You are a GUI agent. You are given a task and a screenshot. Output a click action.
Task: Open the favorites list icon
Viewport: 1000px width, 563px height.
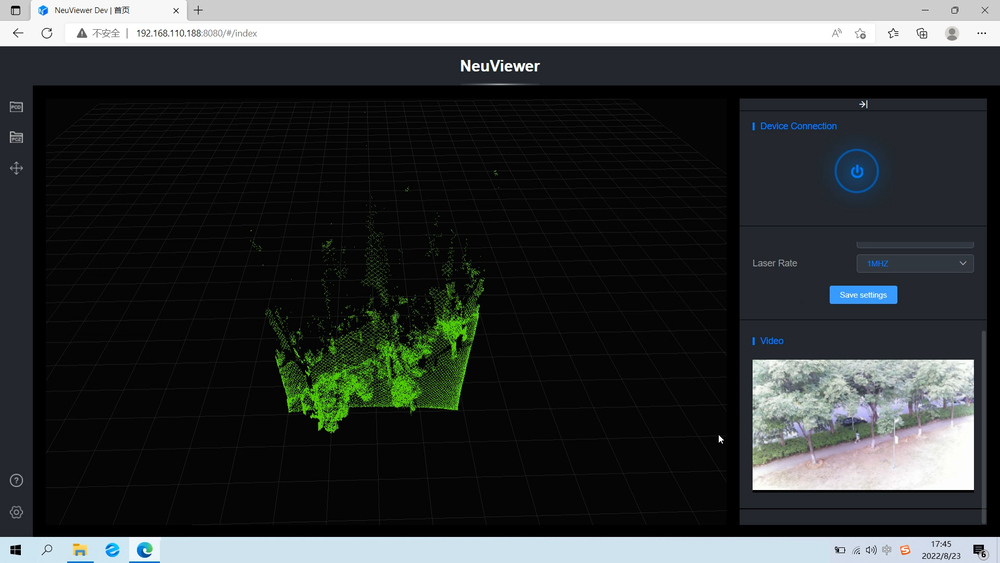tap(893, 33)
